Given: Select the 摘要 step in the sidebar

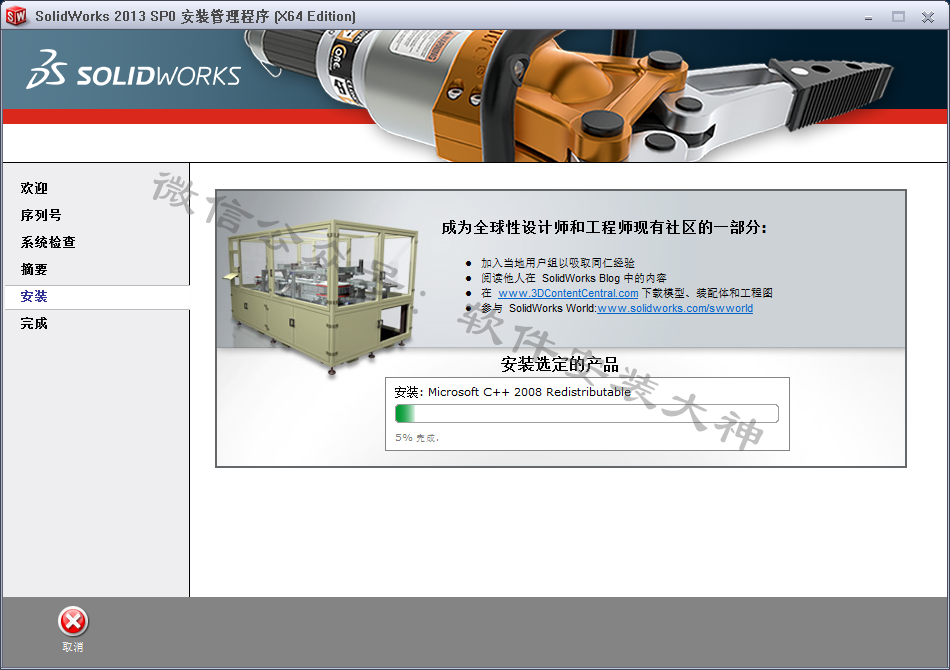Looking at the screenshot, I should [34, 269].
